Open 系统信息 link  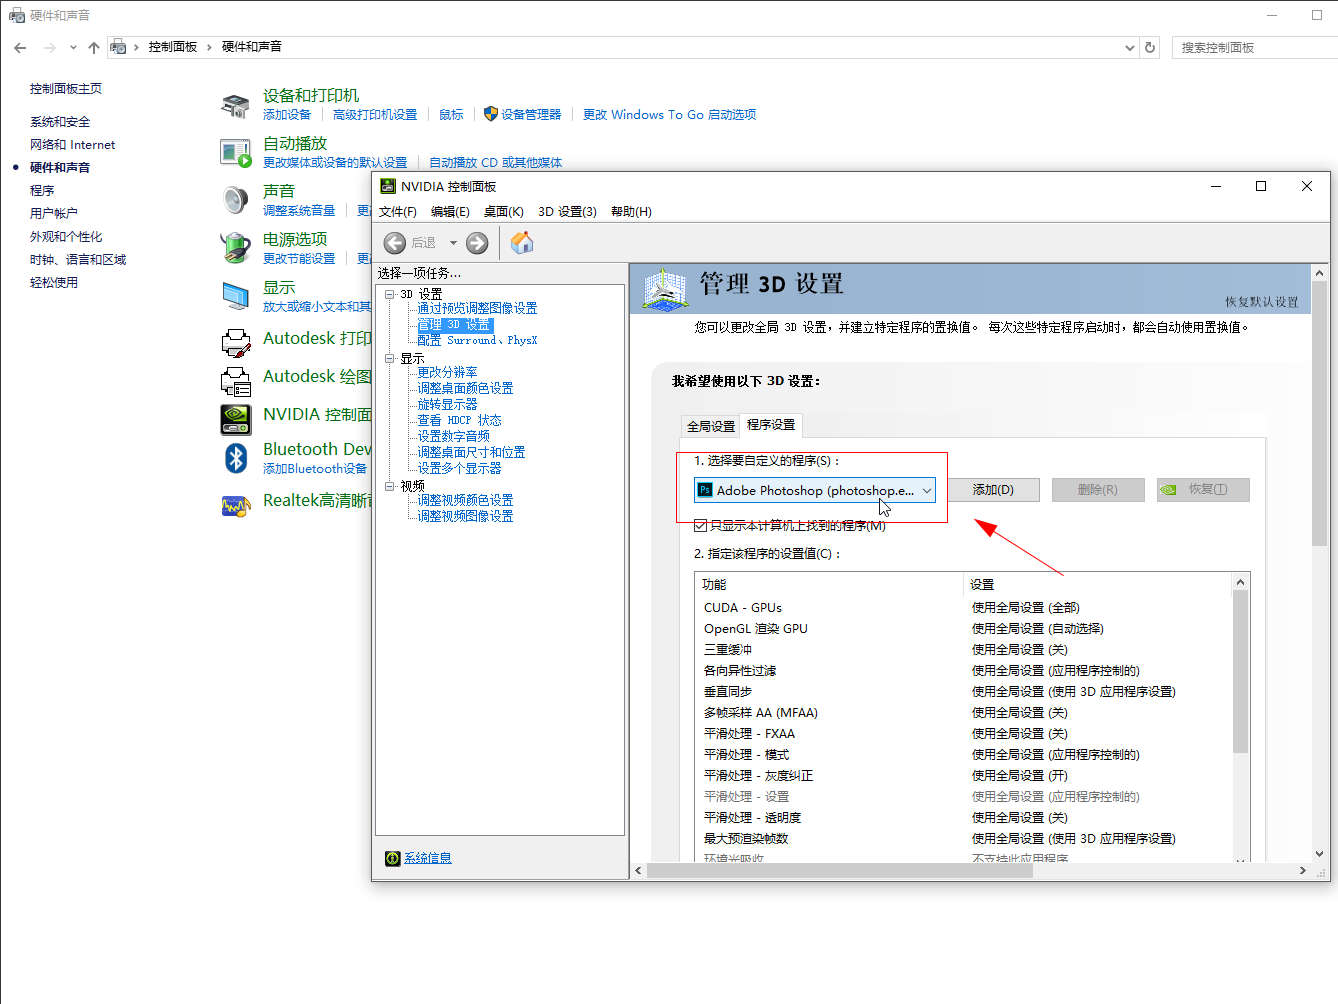pos(428,858)
